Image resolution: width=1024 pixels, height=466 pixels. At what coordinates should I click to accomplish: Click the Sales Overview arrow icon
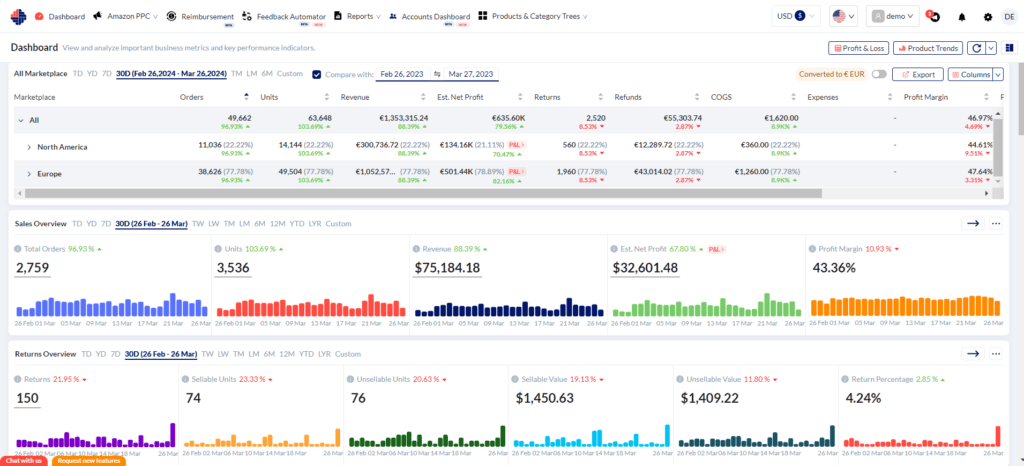click(x=972, y=224)
